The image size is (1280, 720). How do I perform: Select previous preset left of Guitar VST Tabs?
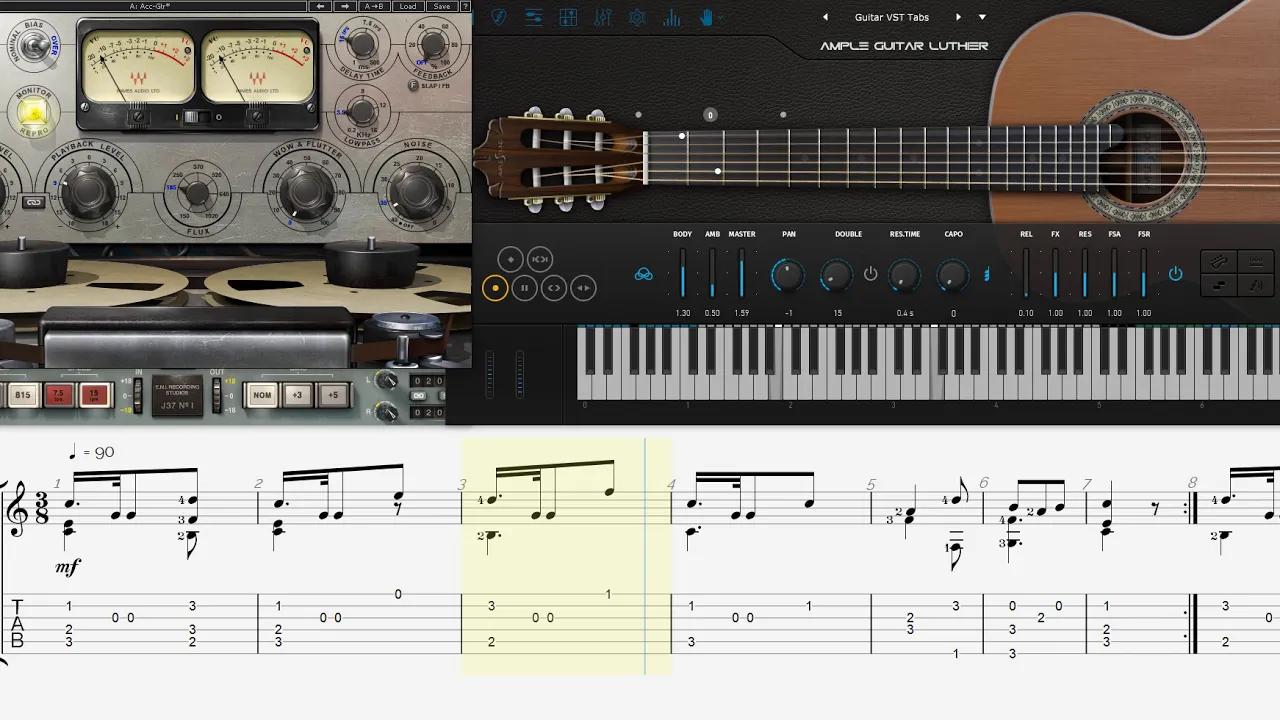[x=825, y=17]
